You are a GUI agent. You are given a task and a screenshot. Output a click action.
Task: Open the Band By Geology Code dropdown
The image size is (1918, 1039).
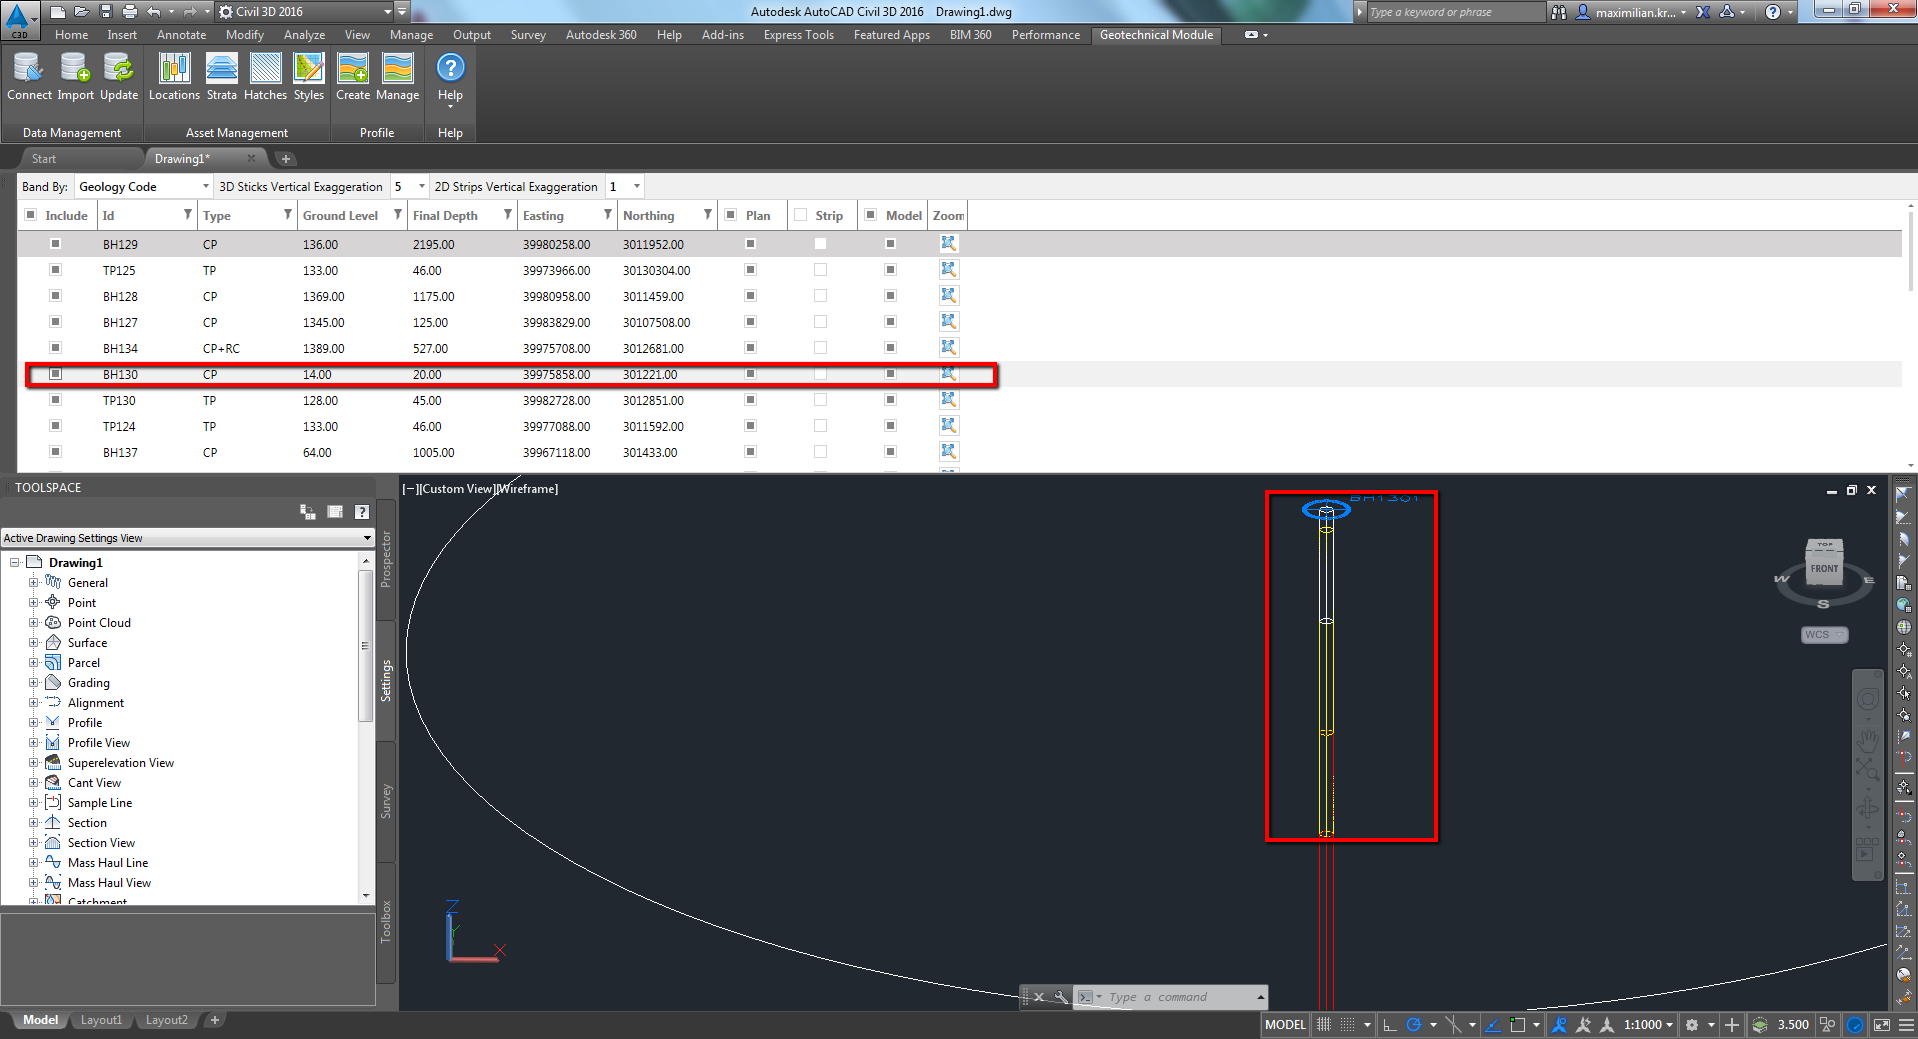(144, 187)
